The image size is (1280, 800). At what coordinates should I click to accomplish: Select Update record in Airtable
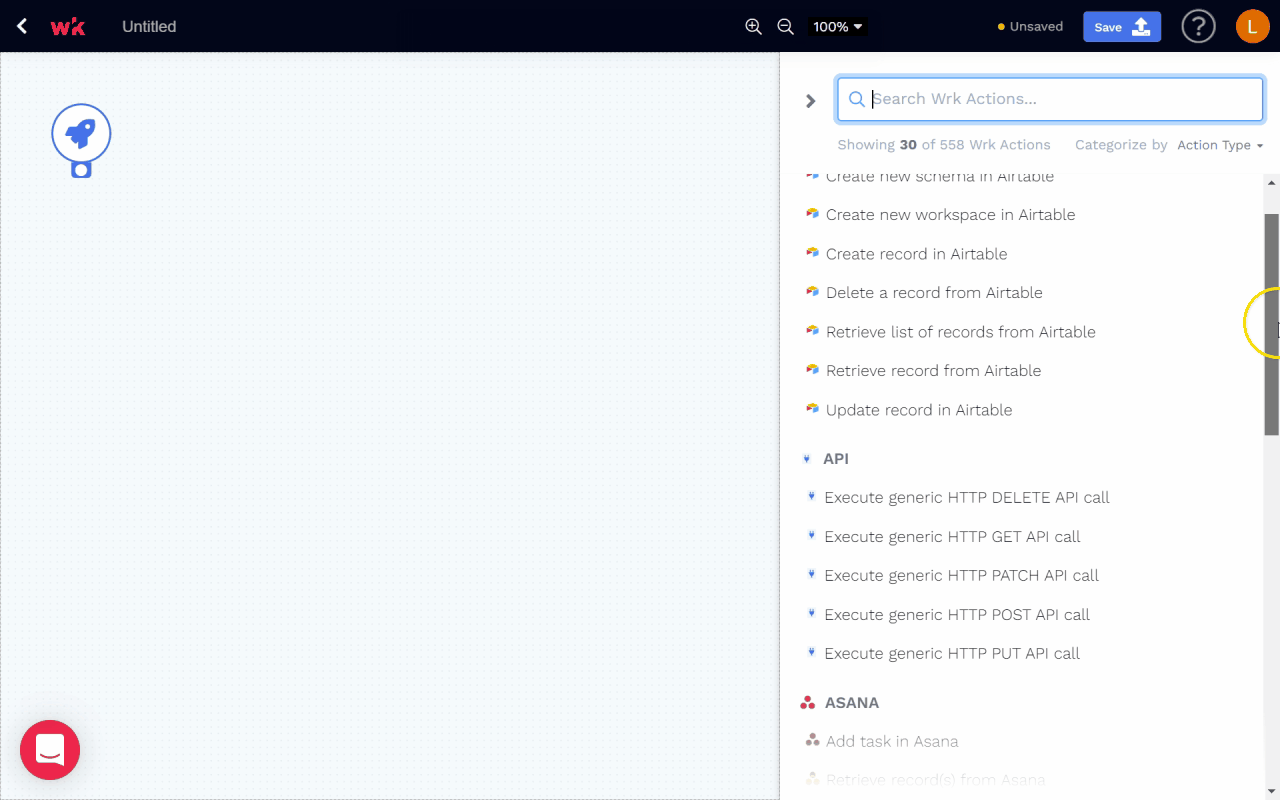click(x=919, y=410)
